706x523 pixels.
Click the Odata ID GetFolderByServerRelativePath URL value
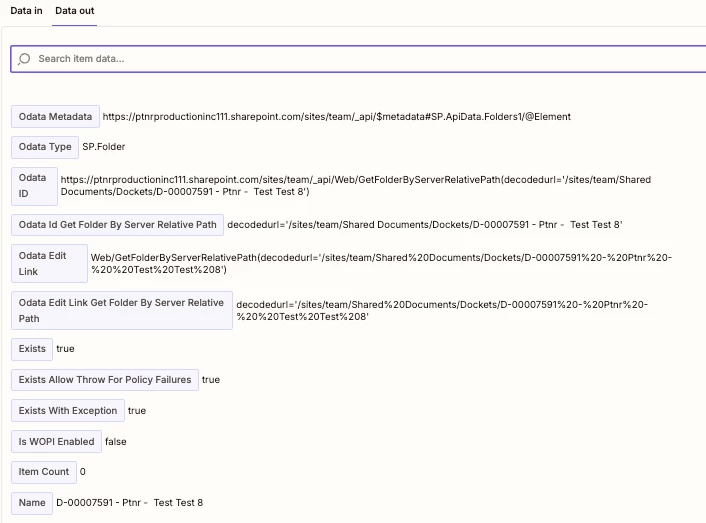pyautogui.click(x=356, y=185)
